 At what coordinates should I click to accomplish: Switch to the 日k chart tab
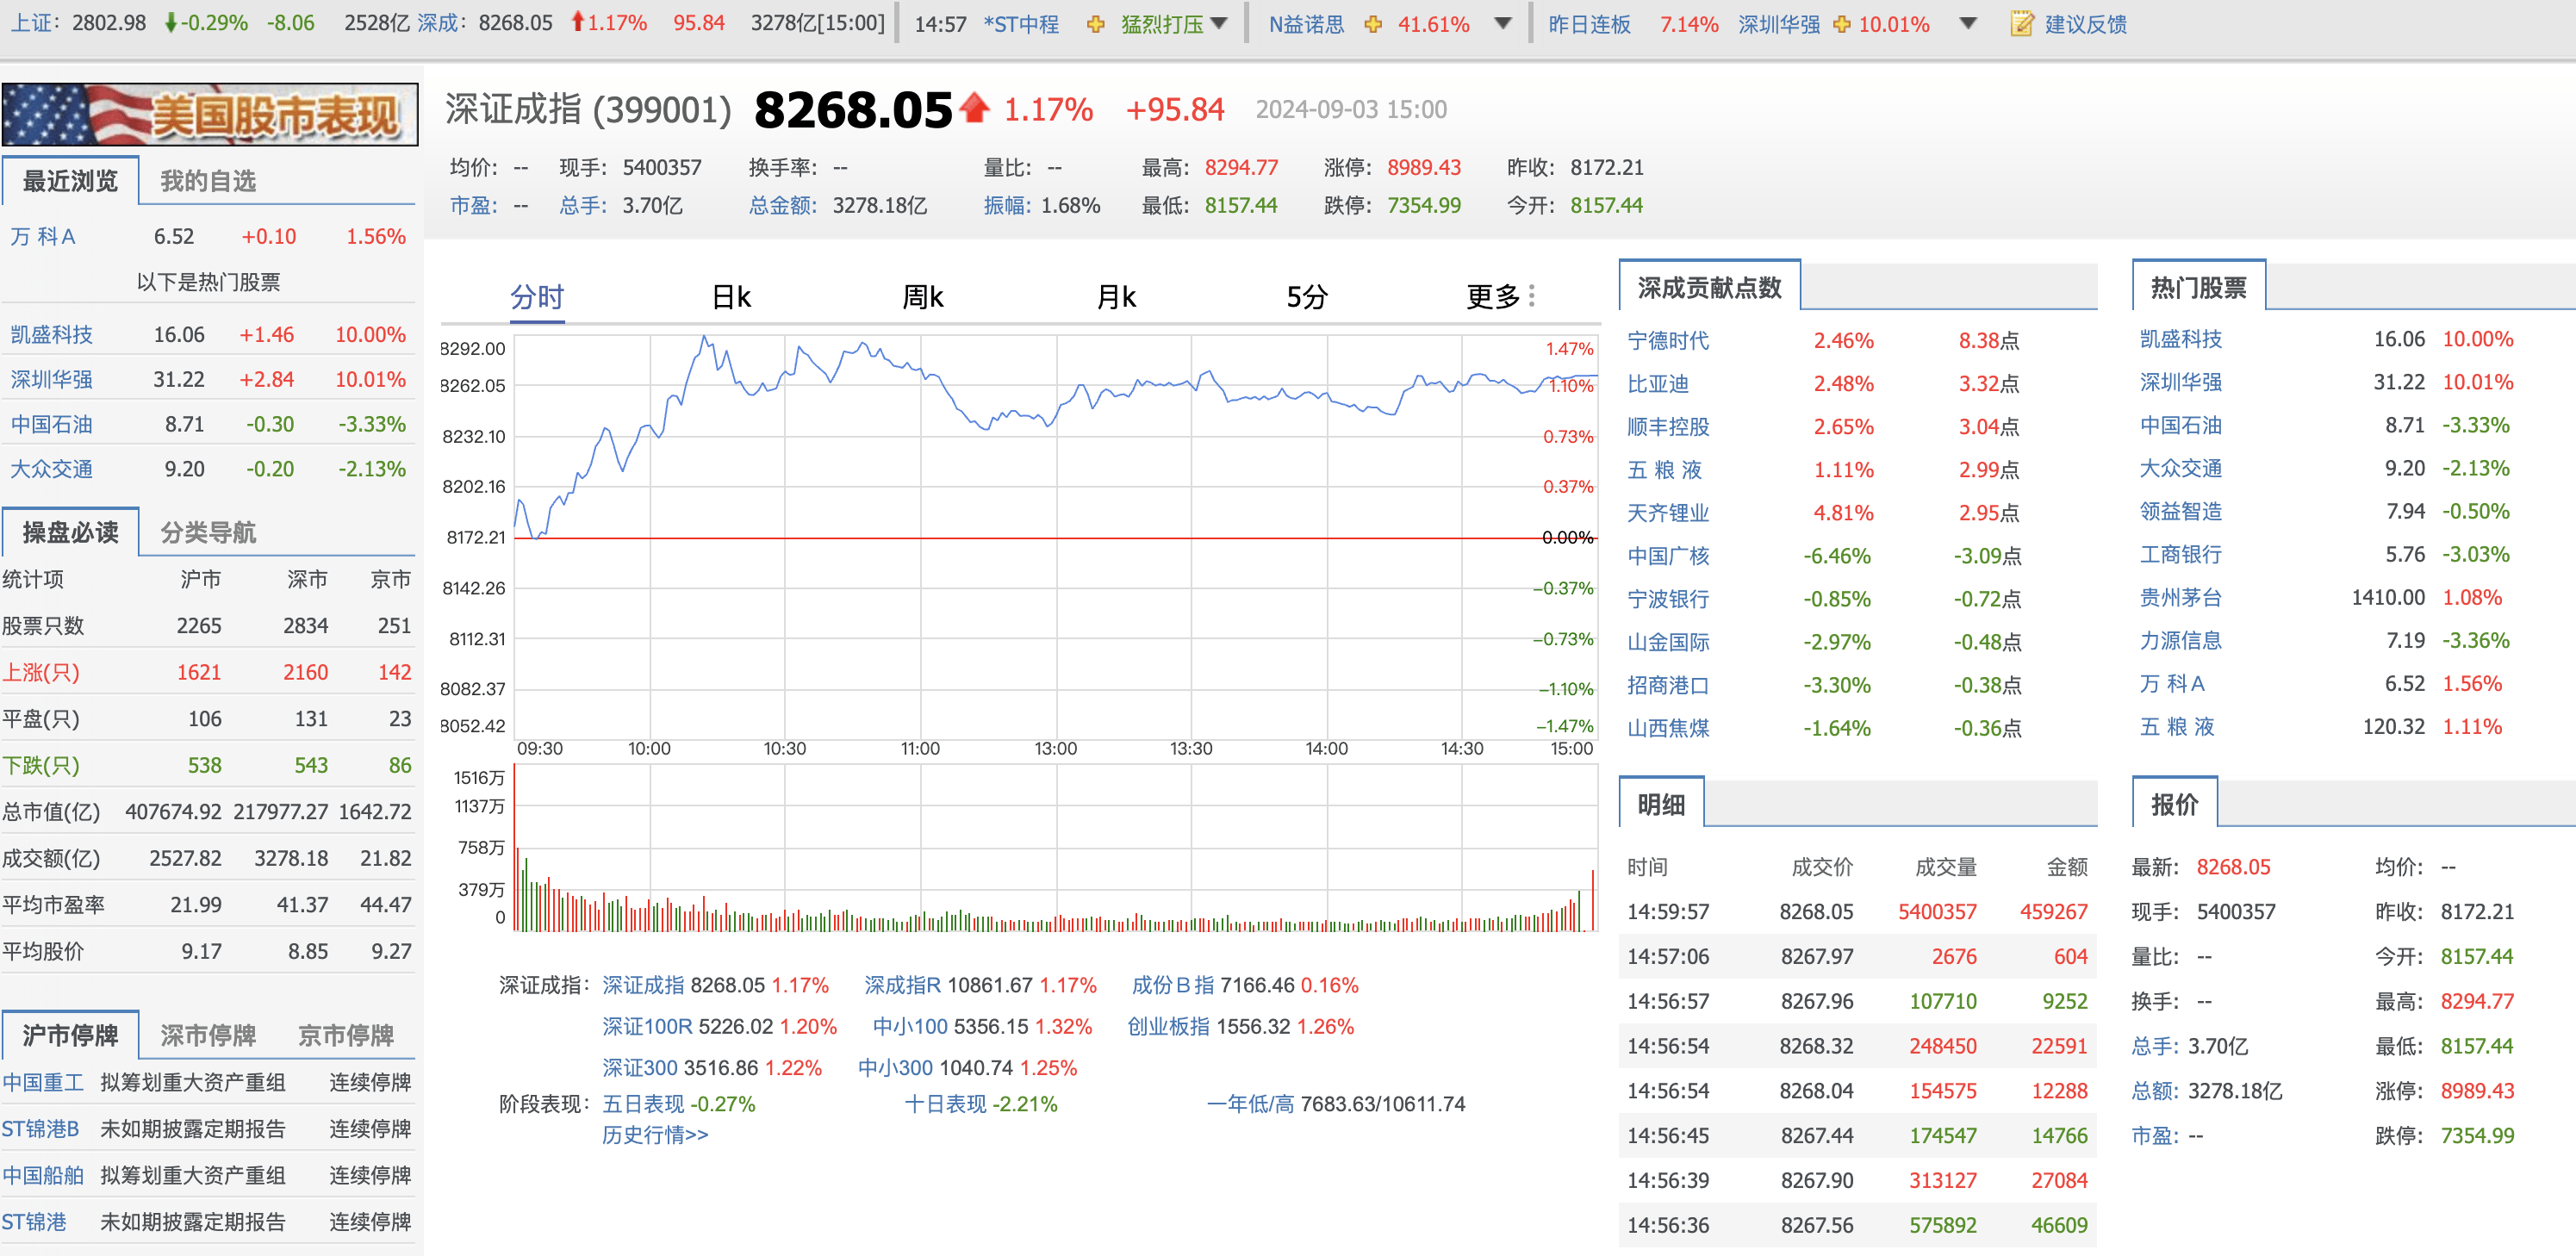tap(731, 297)
